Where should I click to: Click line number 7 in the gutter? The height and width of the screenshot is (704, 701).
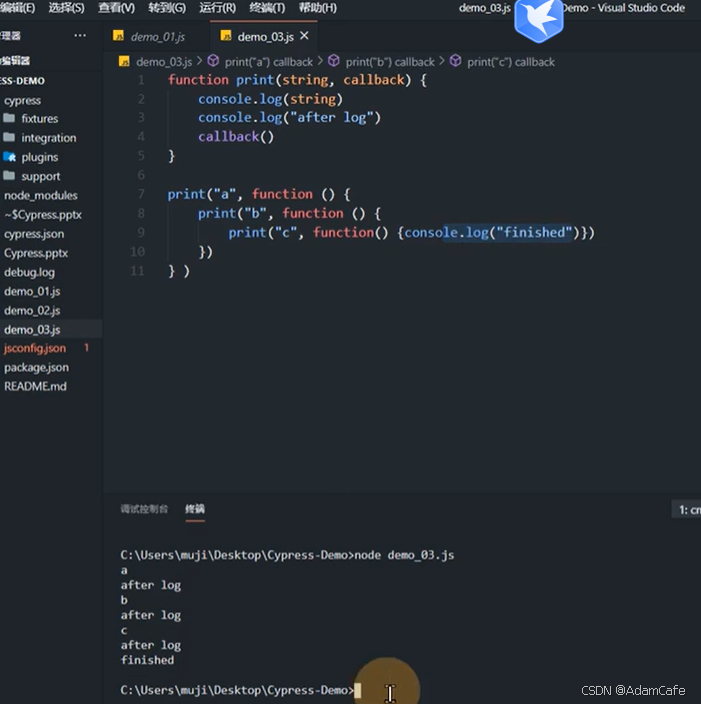[141, 194]
